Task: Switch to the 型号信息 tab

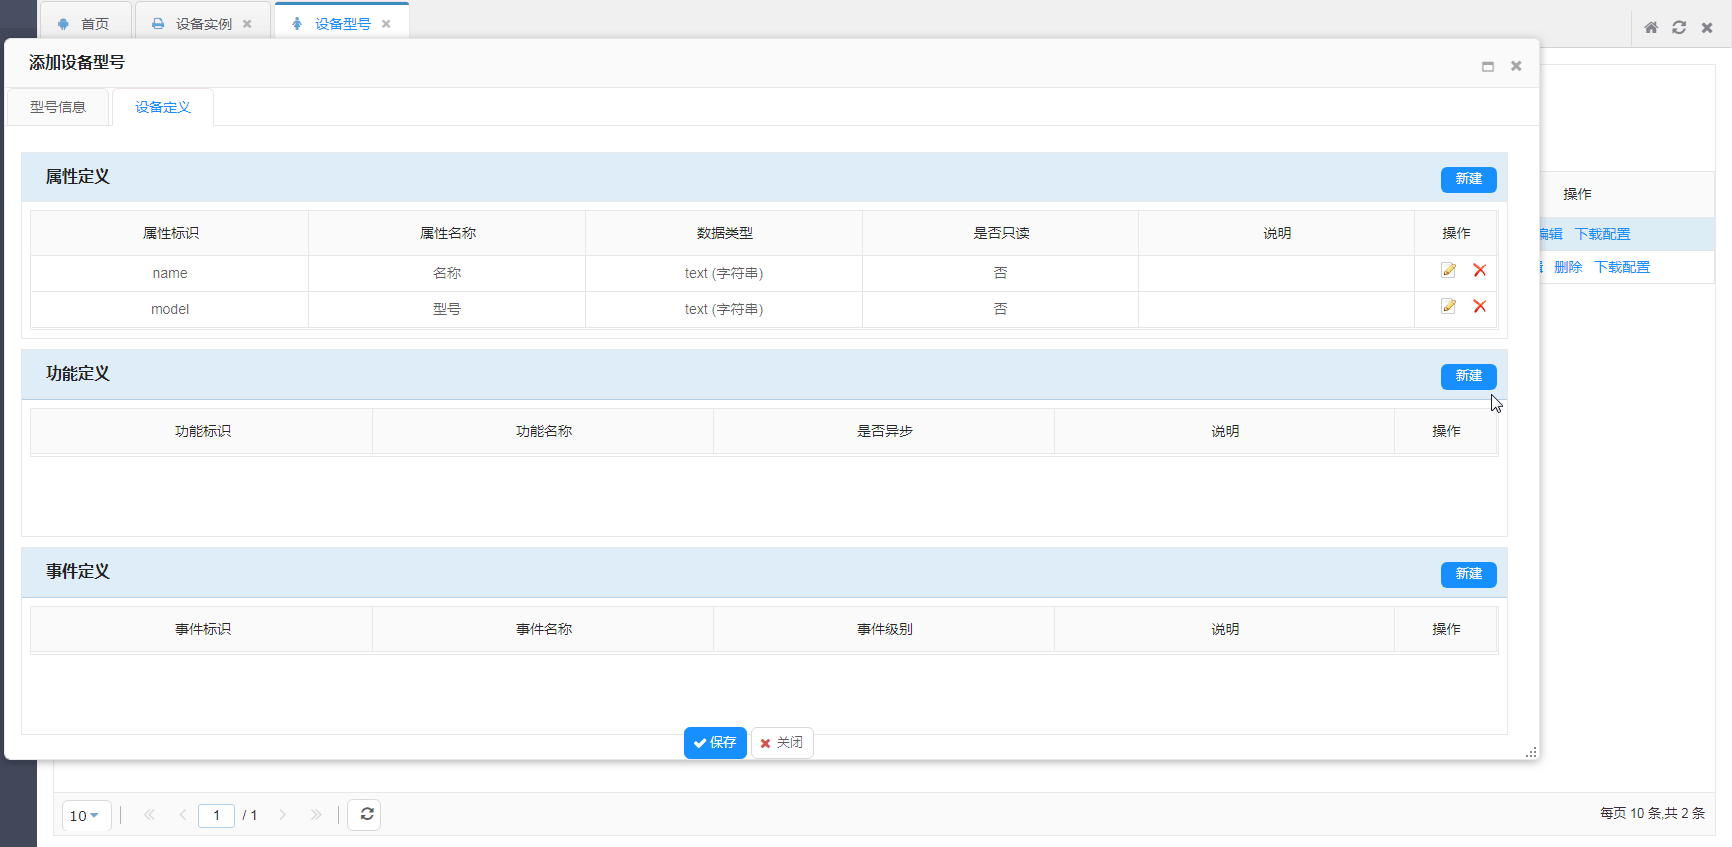Action: [58, 107]
